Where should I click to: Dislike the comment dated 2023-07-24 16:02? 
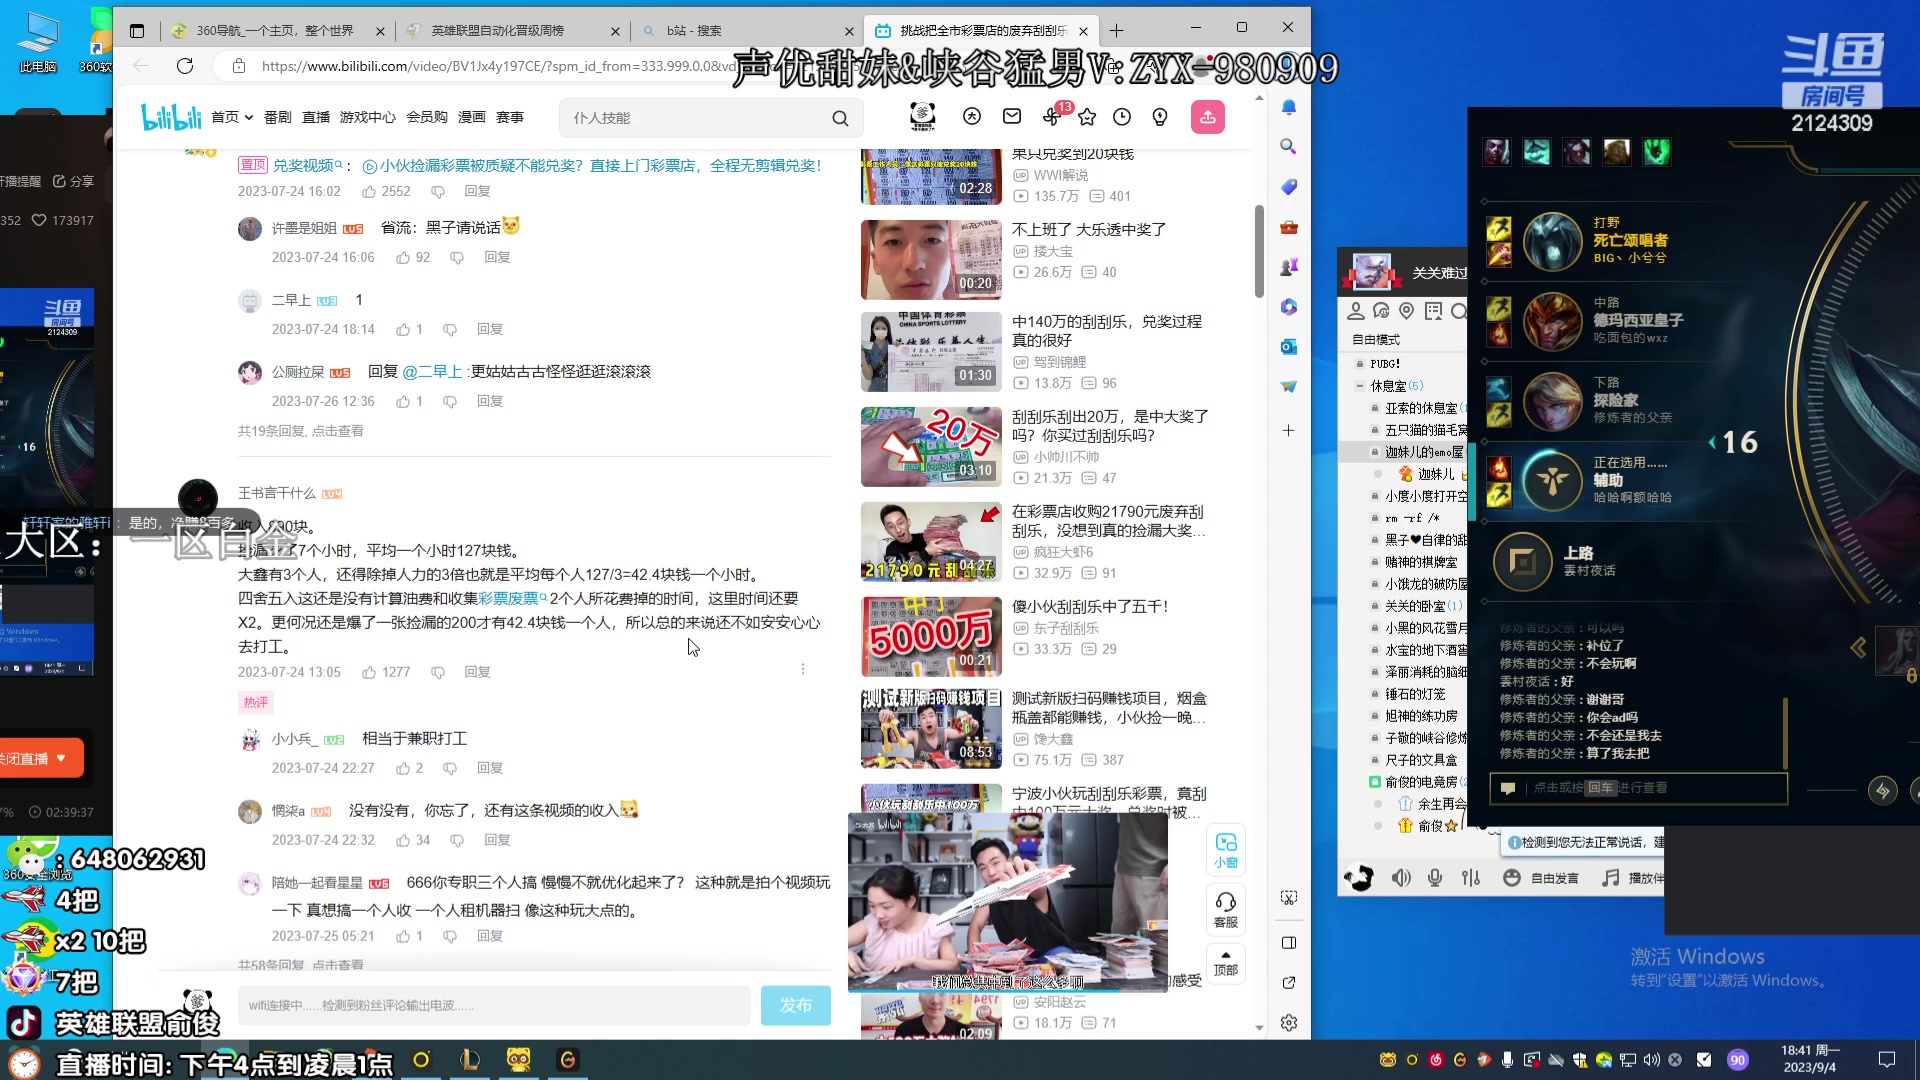click(x=437, y=191)
